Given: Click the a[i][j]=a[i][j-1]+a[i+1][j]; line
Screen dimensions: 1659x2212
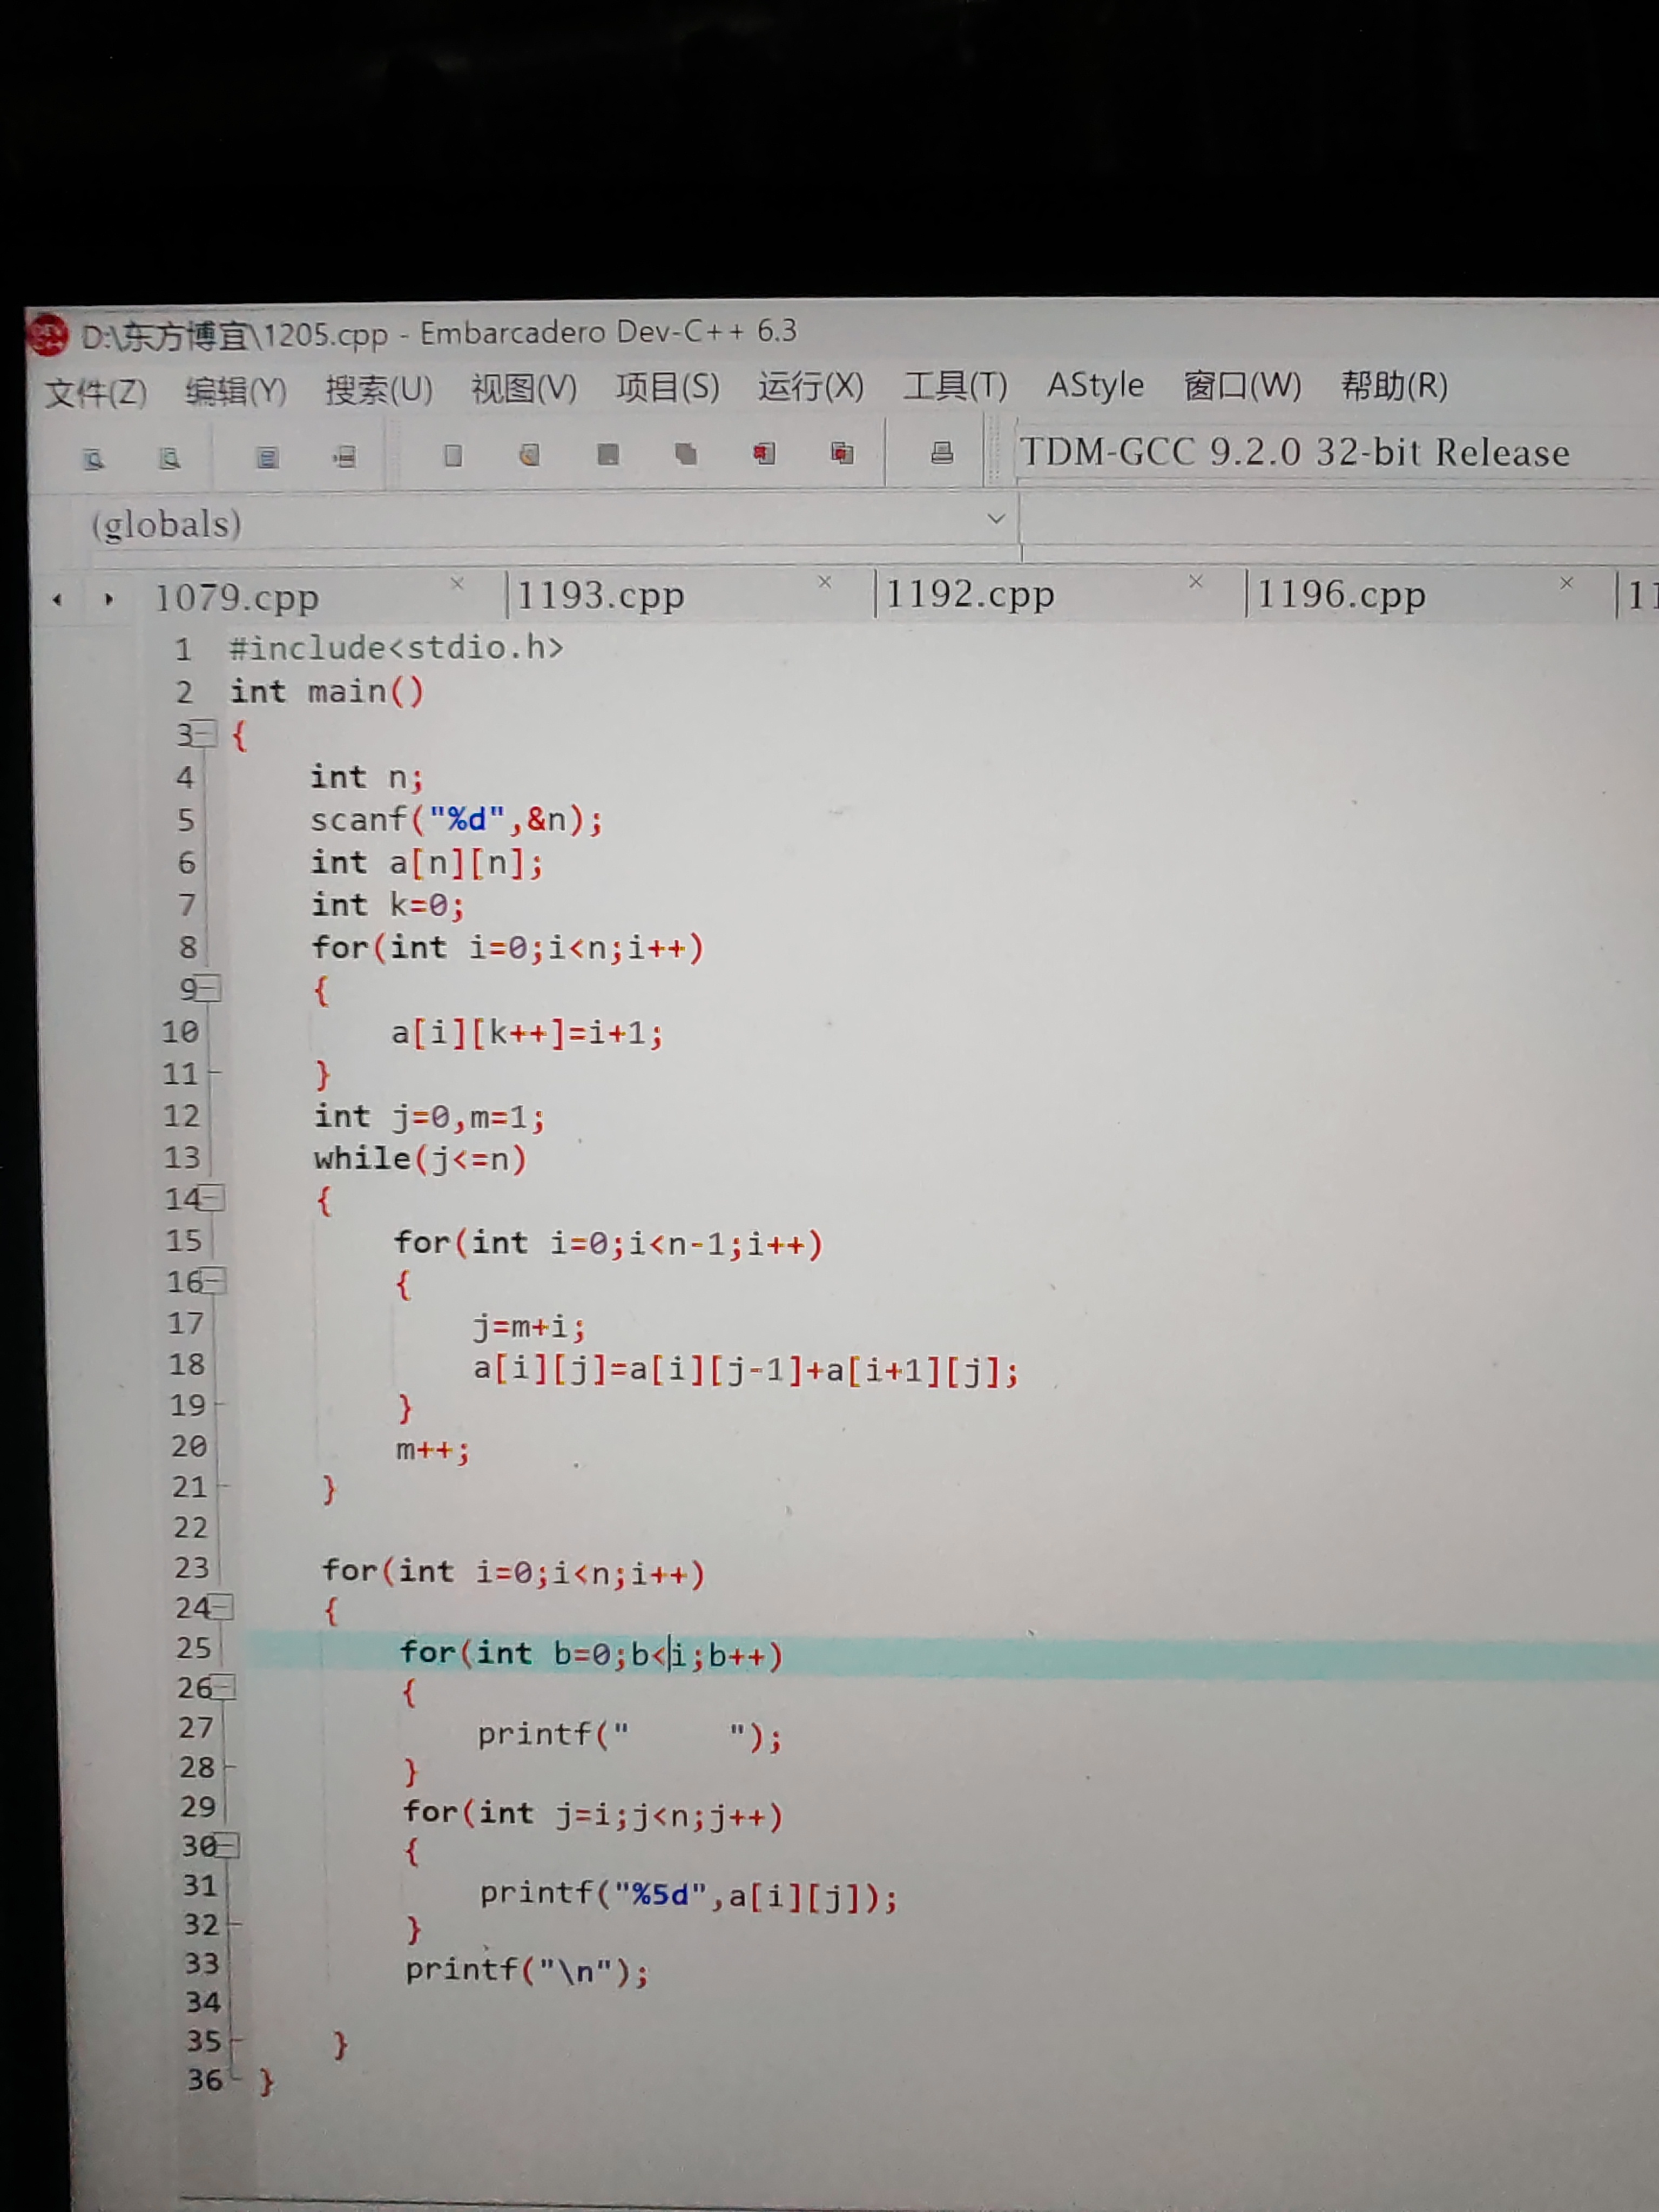Looking at the screenshot, I should click(x=747, y=1369).
